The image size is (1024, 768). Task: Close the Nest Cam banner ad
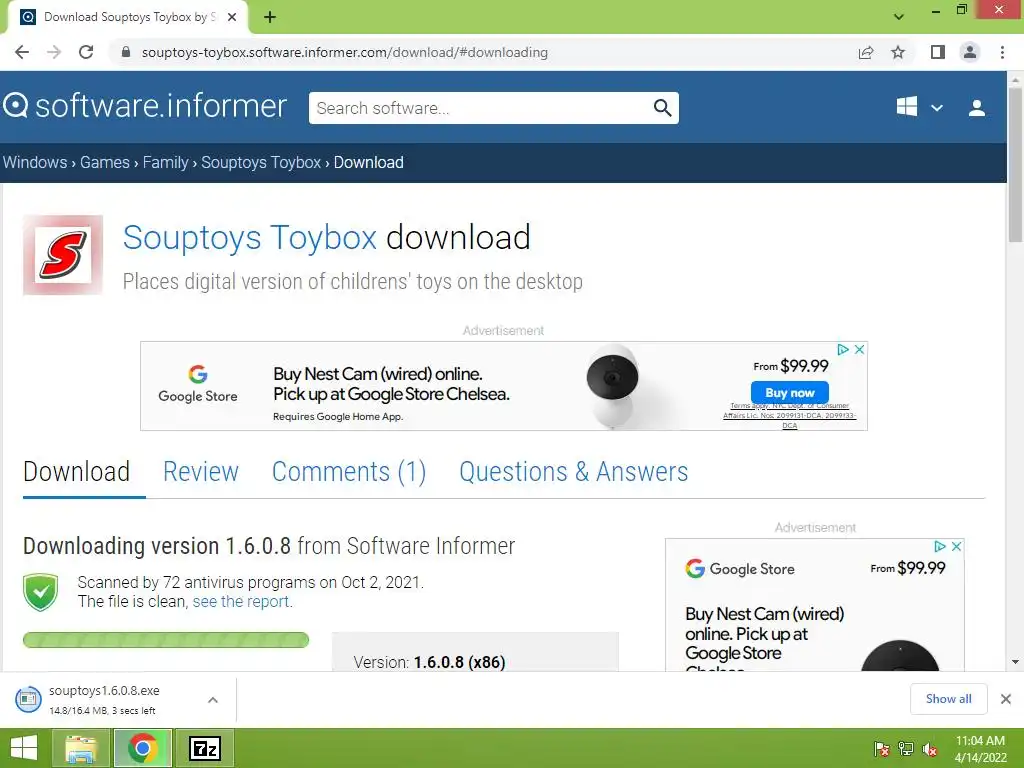coord(860,349)
